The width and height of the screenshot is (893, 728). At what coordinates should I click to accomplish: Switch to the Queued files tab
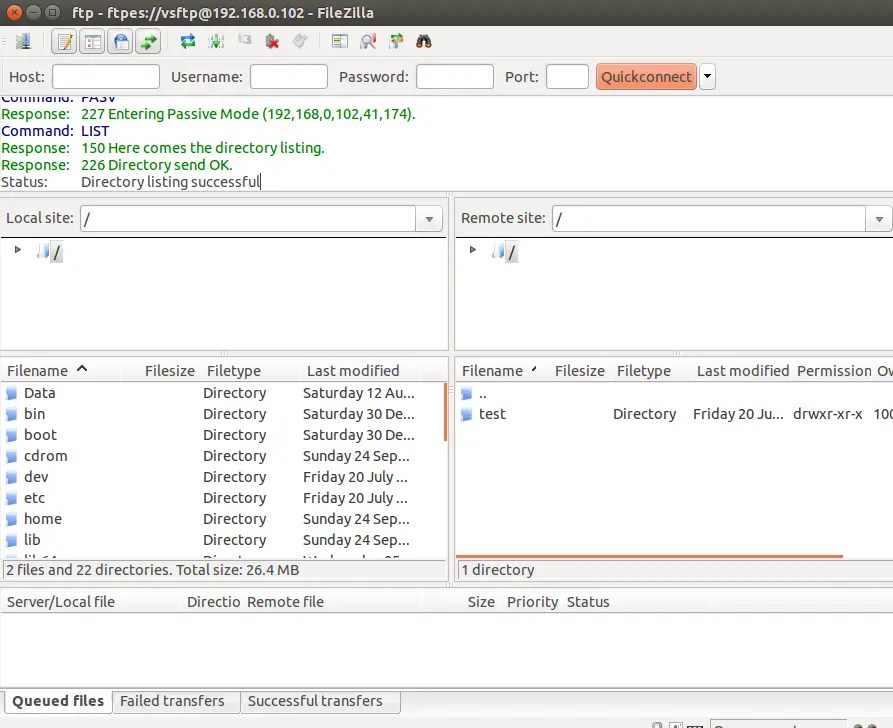pyautogui.click(x=58, y=701)
